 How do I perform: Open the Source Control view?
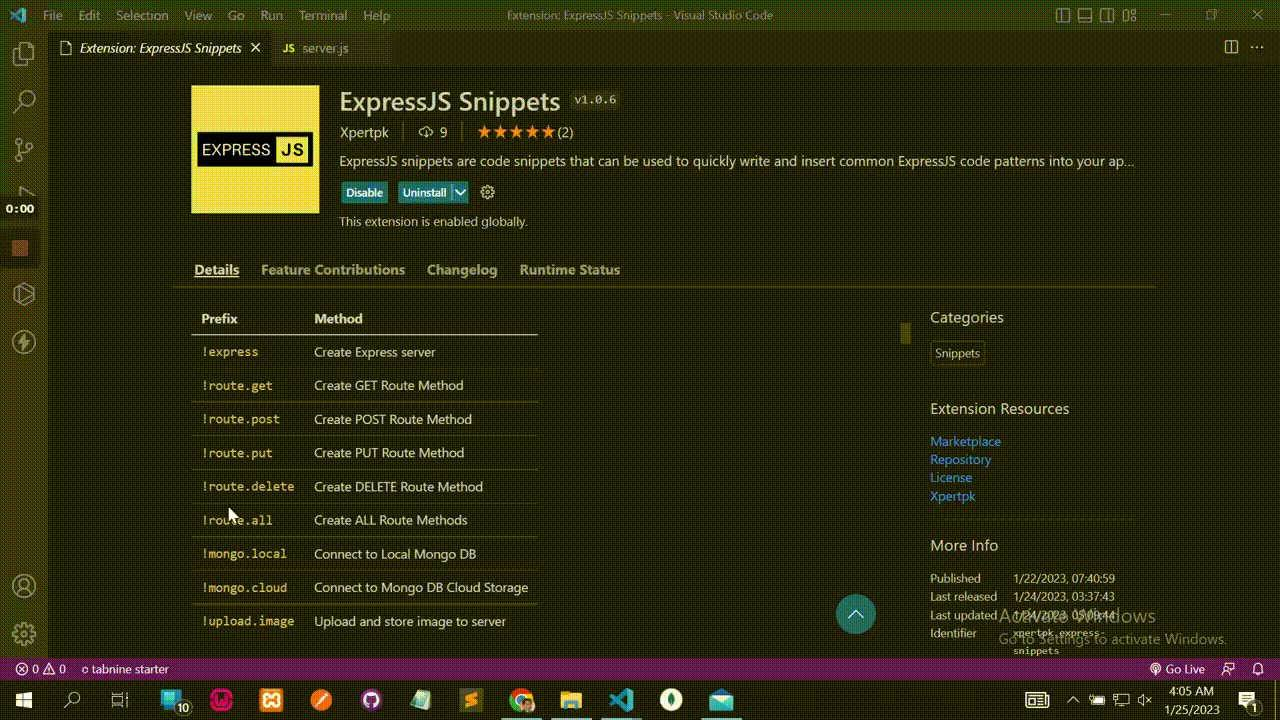click(x=24, y=149)
